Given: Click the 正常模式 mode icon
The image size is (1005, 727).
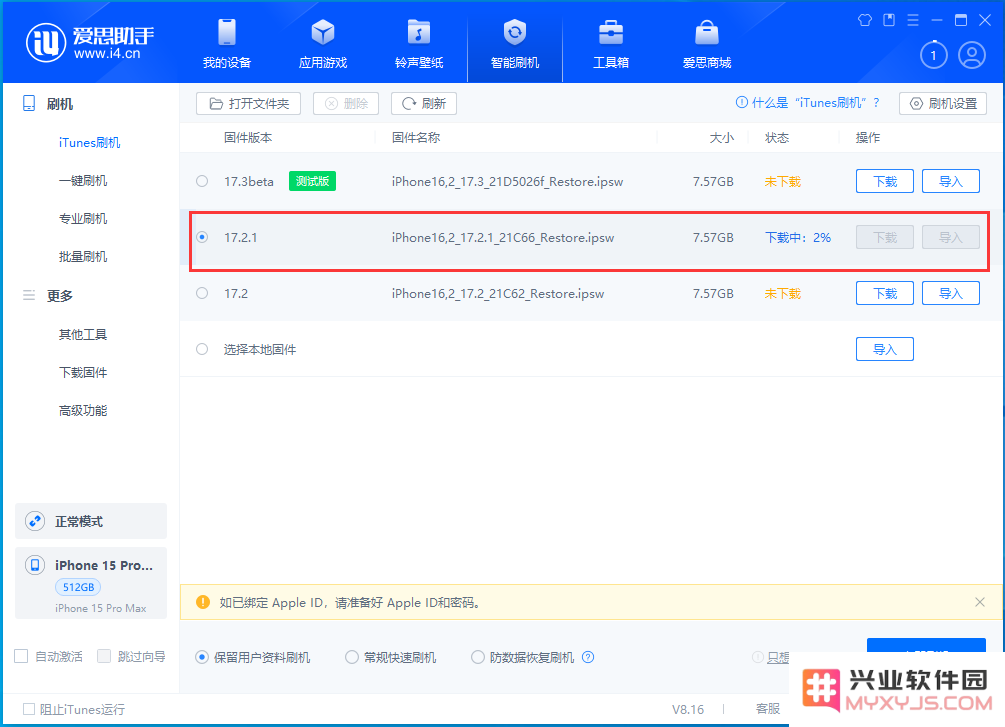Looking at the screenshot, I should click(x=35, y=521).
